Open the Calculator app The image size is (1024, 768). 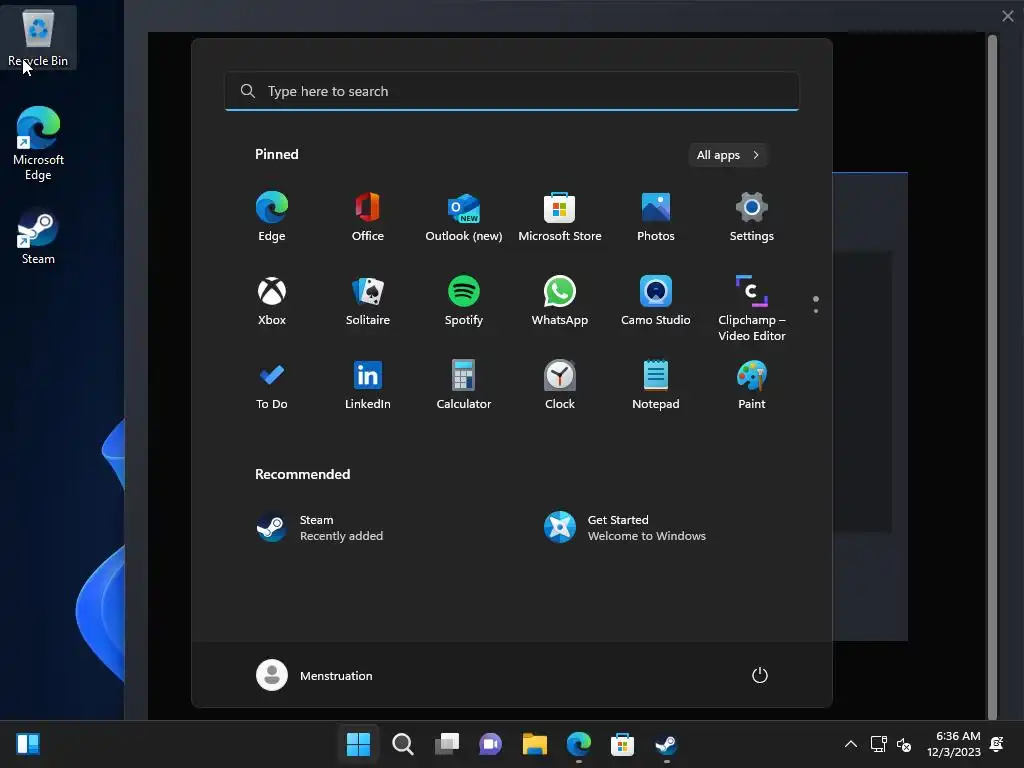464,385
